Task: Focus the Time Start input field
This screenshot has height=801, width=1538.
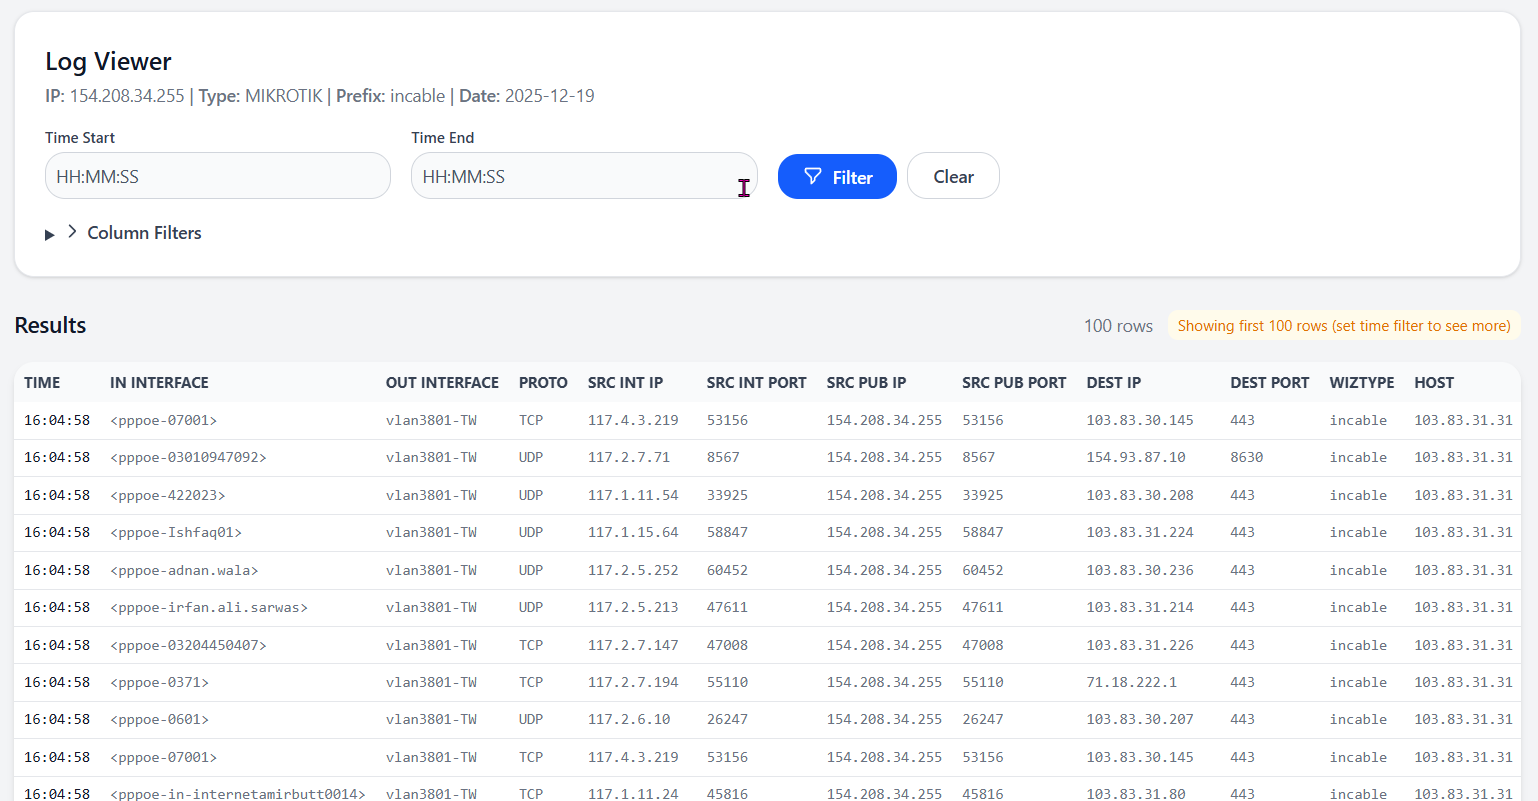Action: click(x=218, y=176)
